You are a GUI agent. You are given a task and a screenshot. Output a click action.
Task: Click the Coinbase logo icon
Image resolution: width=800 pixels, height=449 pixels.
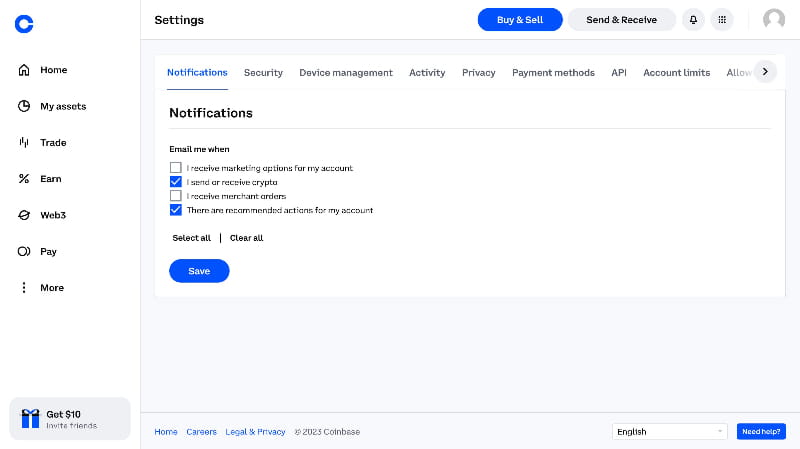pyautogui.click(x=24, y=24)
